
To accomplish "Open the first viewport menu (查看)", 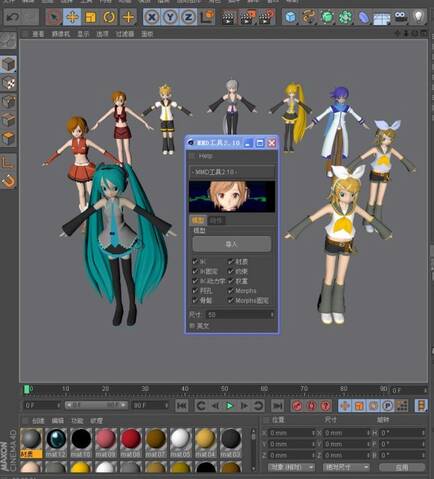I will pyautogui.click(x=38, y=34).
